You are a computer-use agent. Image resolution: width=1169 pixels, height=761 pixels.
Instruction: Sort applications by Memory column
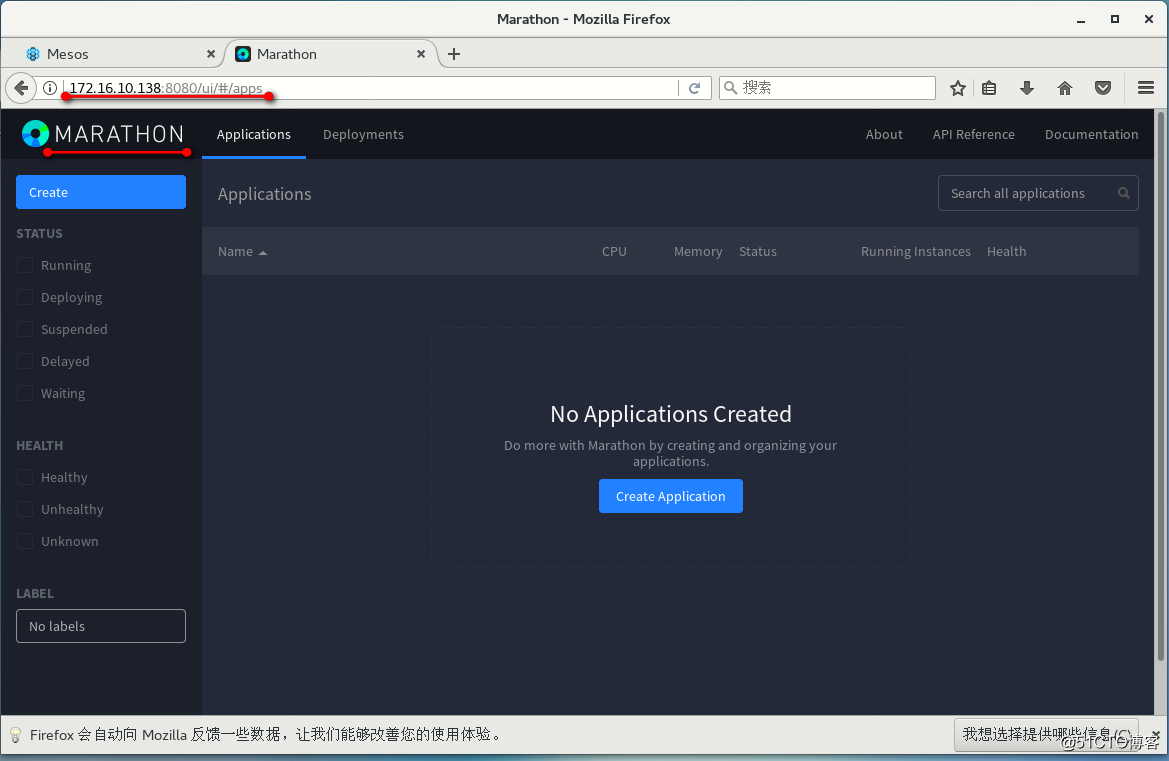(x=698, y=251)
